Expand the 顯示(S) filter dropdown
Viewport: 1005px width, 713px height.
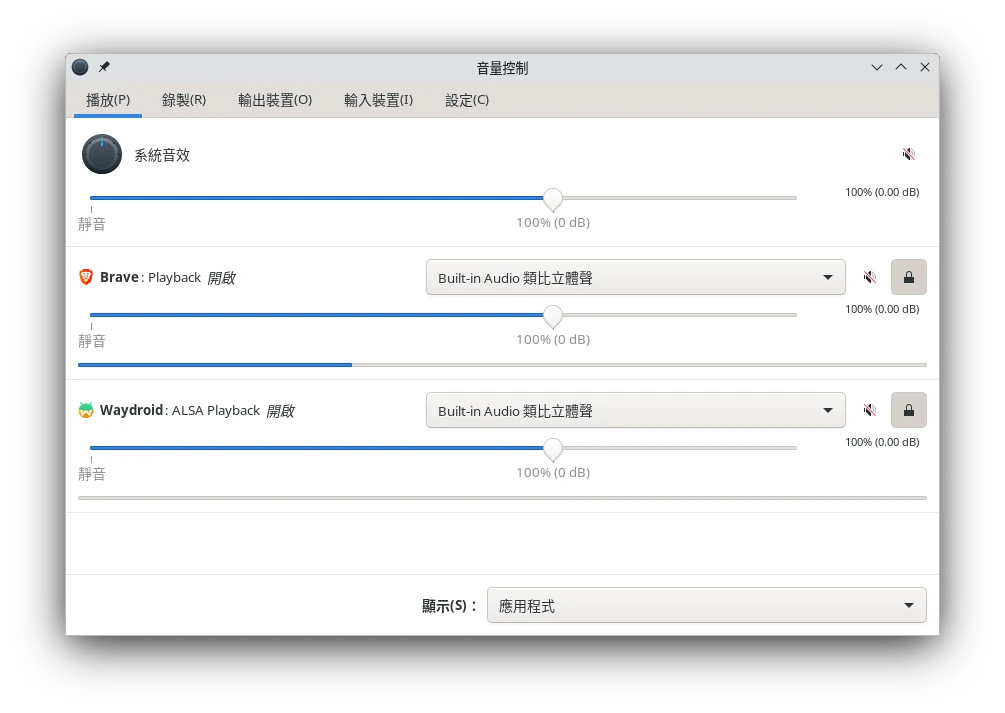706,605
